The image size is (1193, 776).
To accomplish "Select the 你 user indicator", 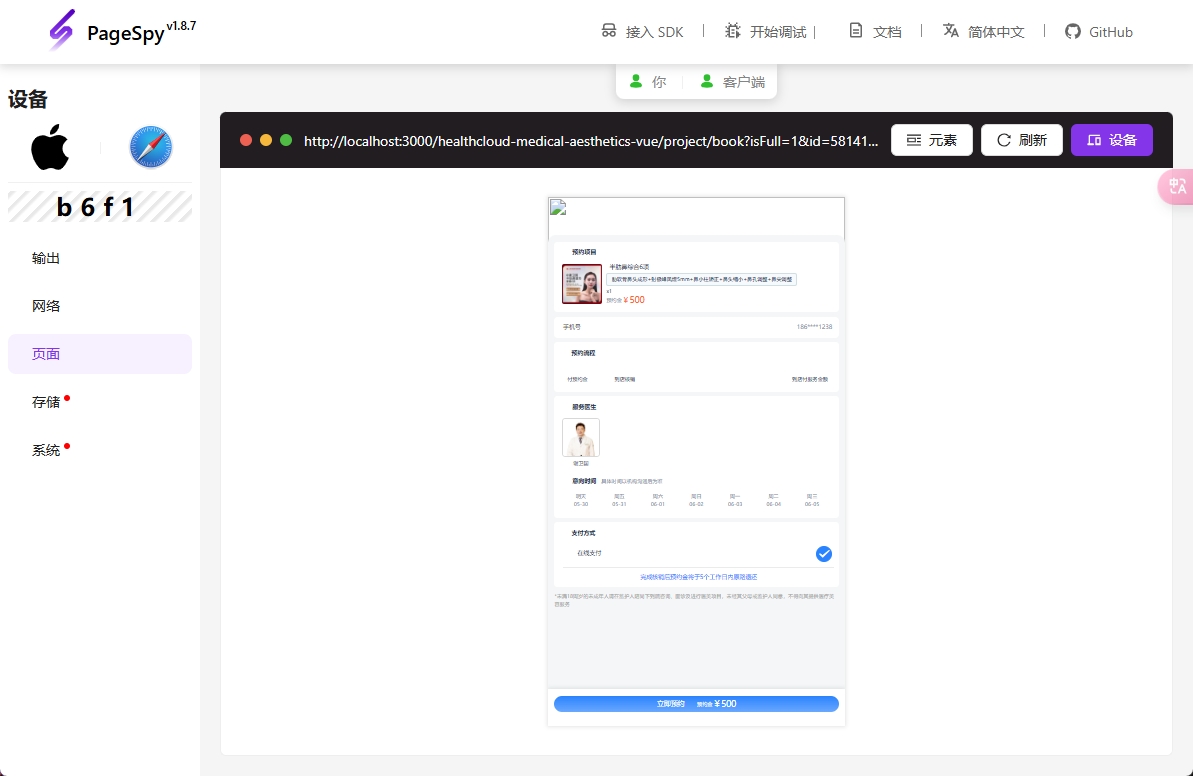I will tap(647, 82).
